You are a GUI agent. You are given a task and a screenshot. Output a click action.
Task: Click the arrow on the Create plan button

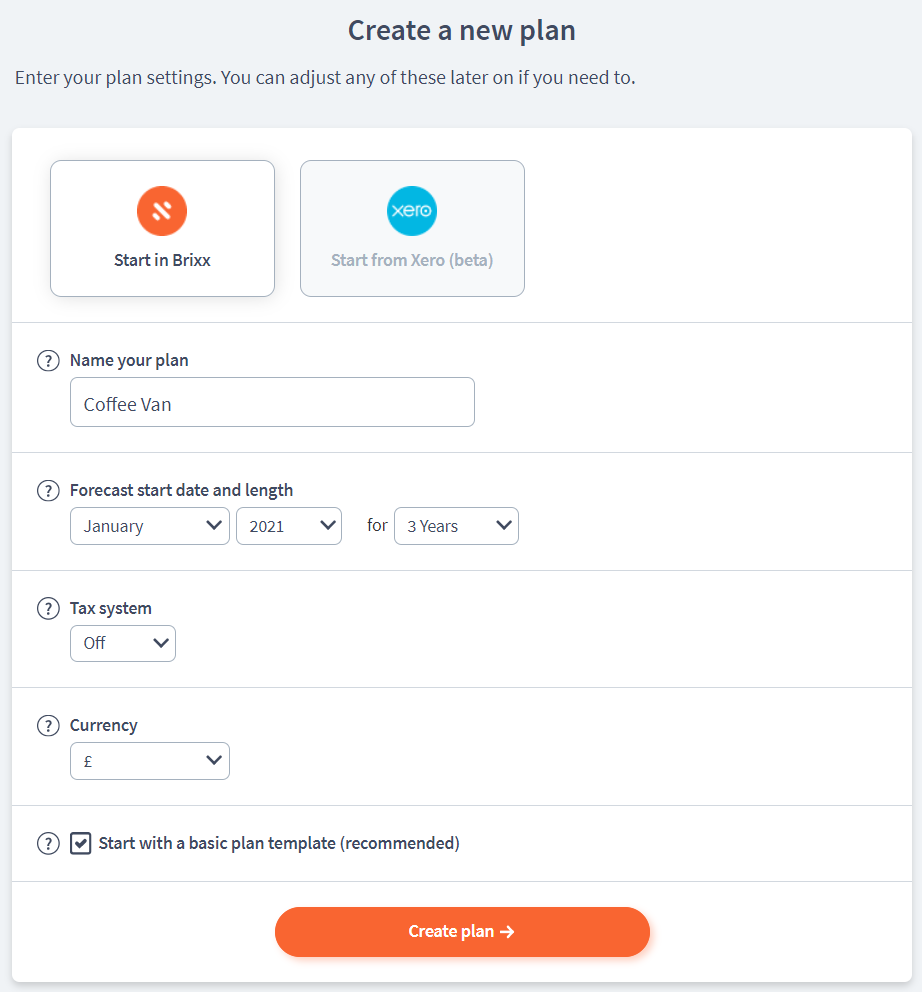pos(507,932)
